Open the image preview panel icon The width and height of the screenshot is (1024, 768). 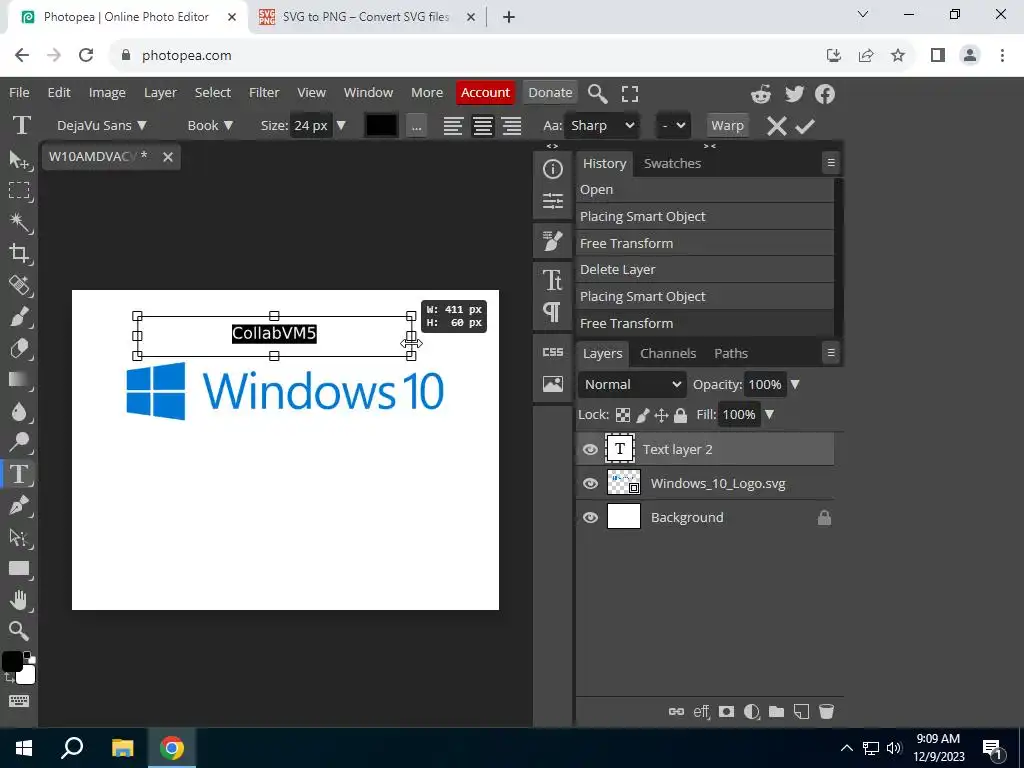(552, 384)
